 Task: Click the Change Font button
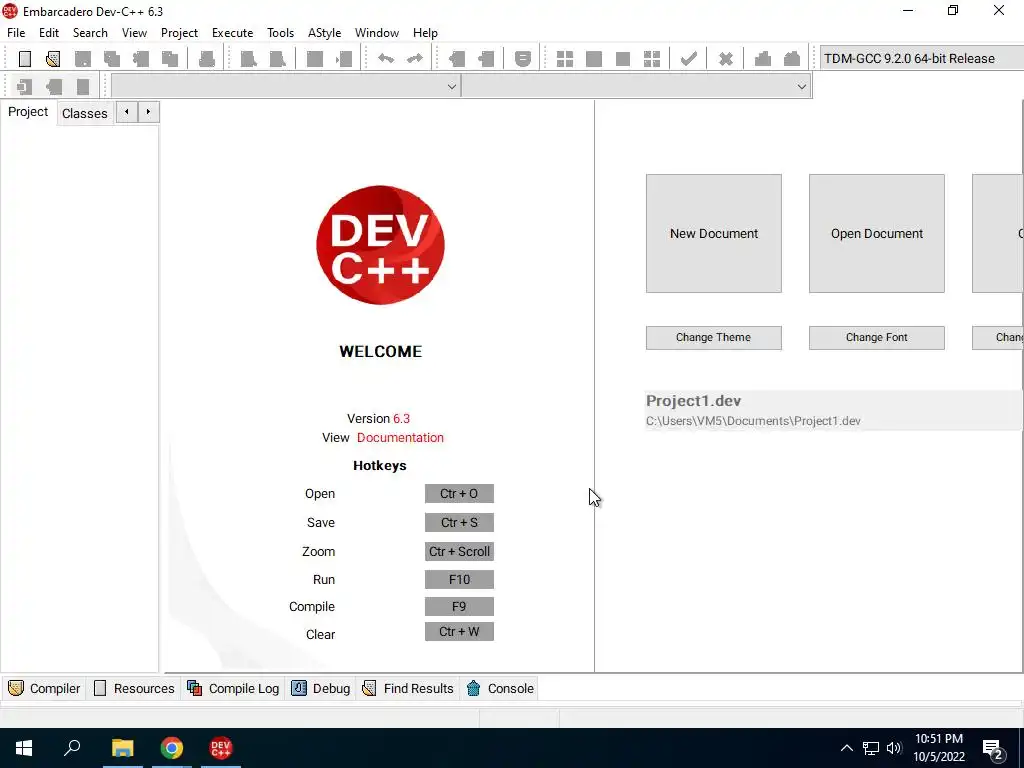click(x=876, y=338)
